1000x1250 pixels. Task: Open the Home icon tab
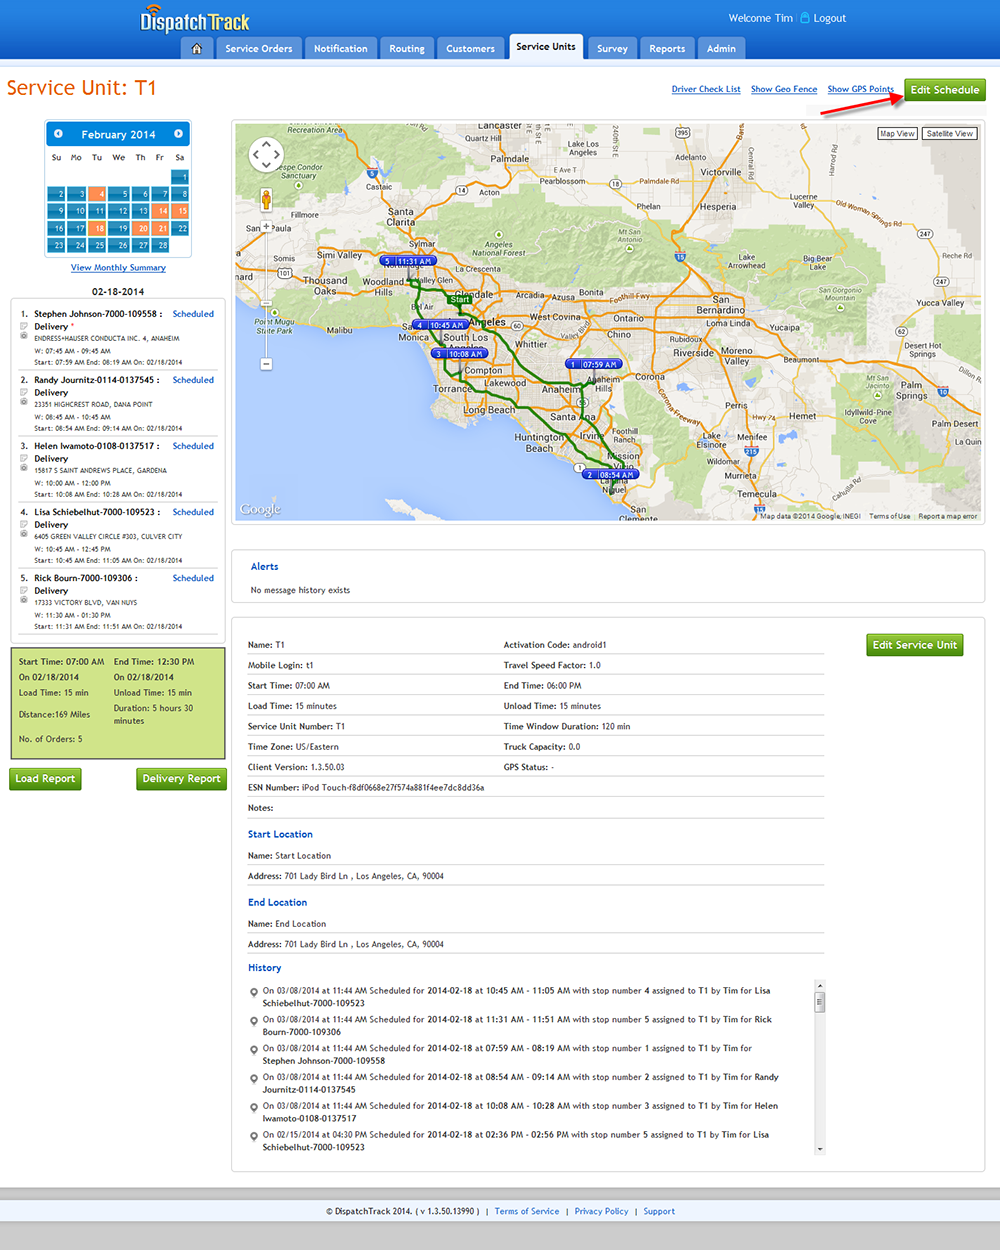coord(197,48)
